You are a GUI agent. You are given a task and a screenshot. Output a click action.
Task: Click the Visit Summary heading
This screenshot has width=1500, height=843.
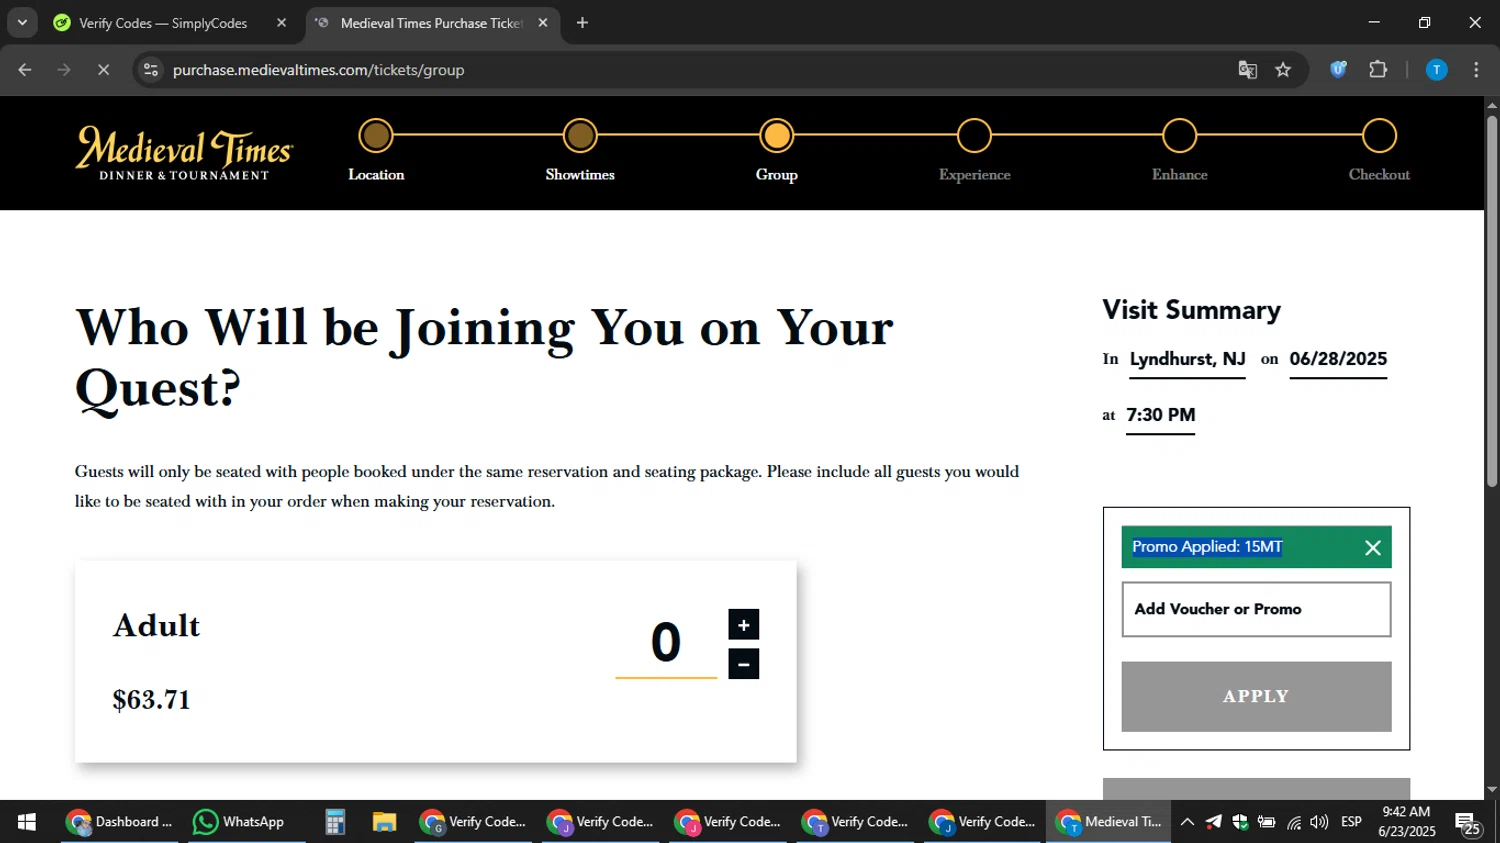pyautogui.click(x=1191, y=310)
